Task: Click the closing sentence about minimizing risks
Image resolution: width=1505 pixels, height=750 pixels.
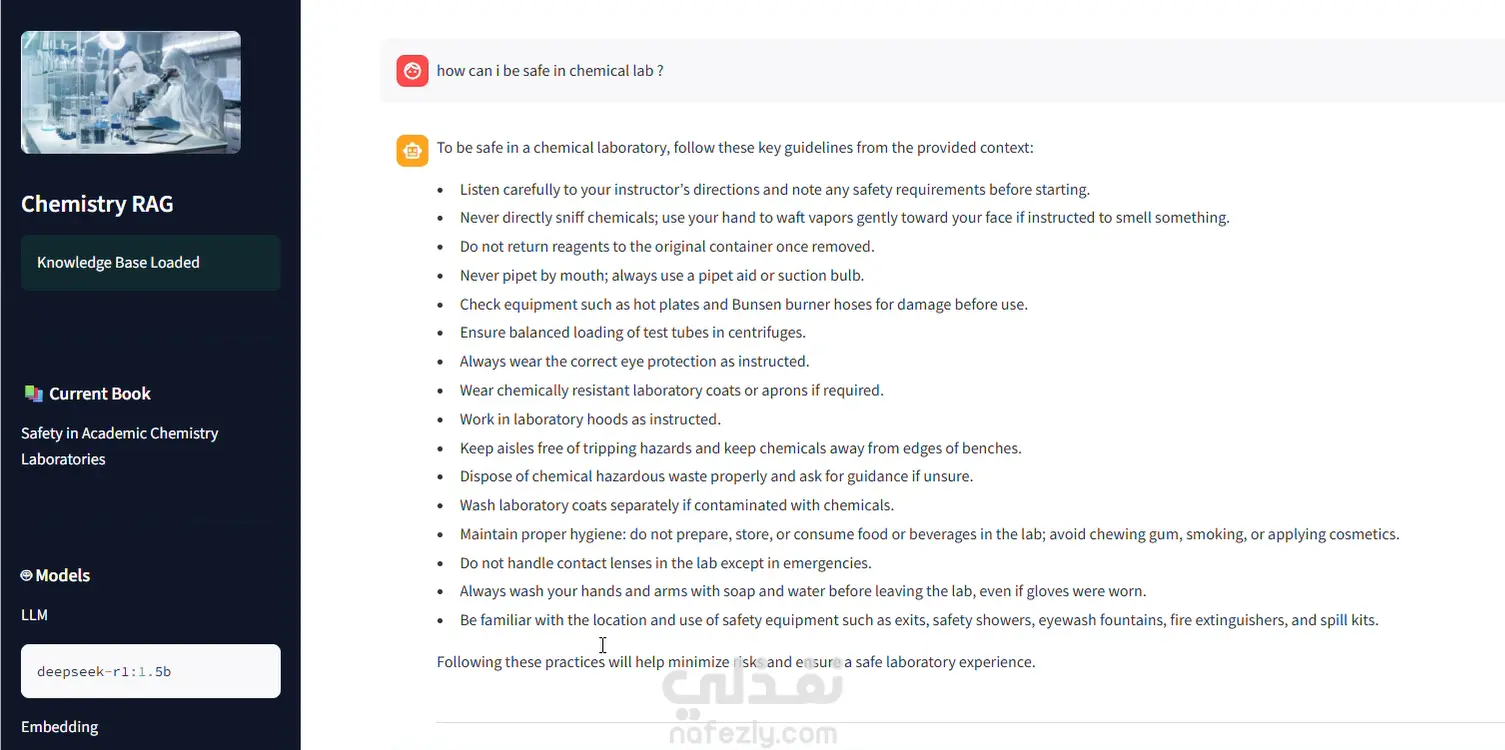Action: [736, 662]
